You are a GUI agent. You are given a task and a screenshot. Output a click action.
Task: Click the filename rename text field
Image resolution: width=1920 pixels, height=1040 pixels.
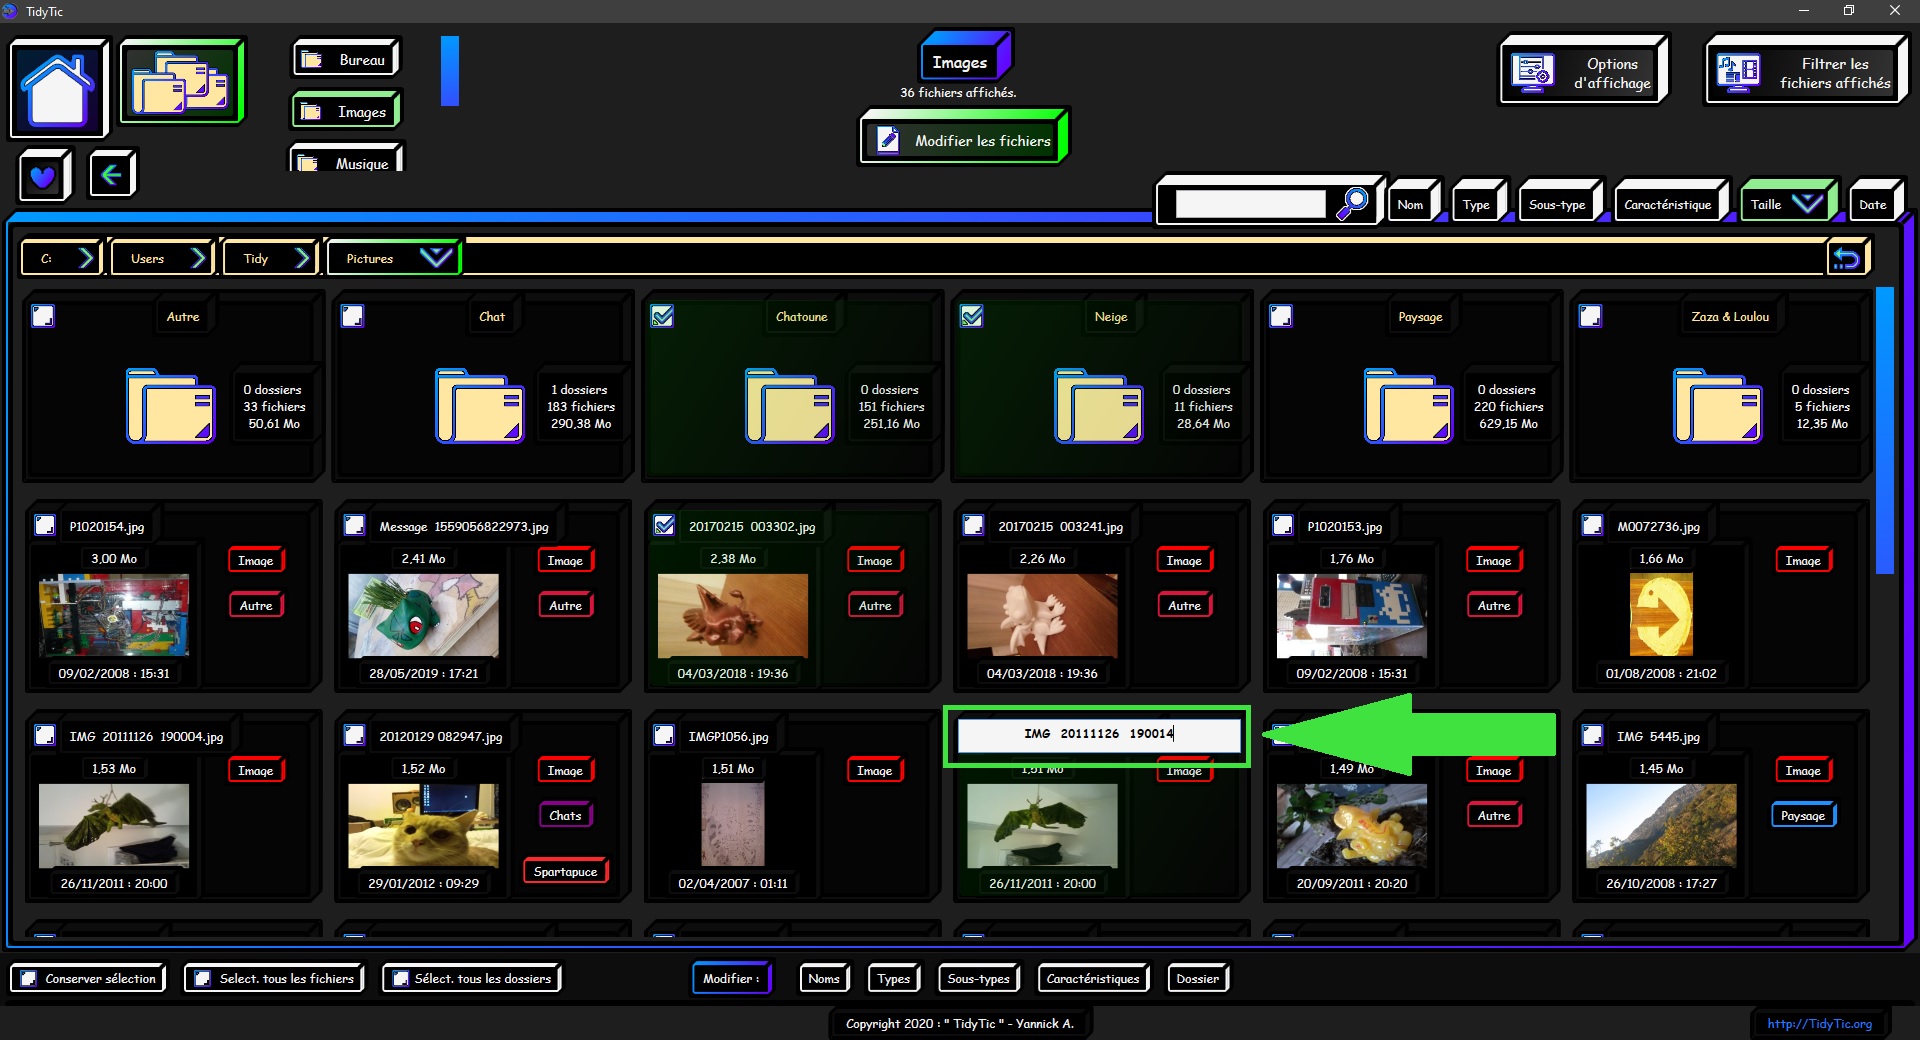click(x=1098, y=734)
